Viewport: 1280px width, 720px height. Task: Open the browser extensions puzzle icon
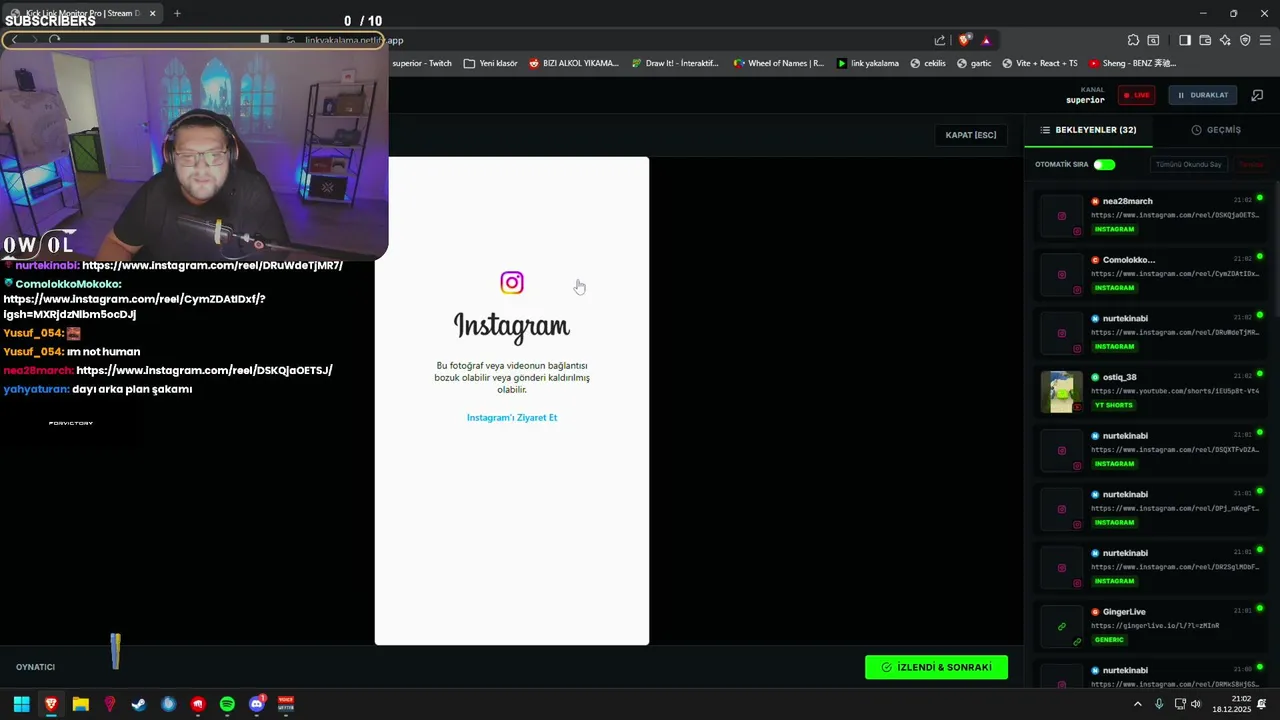[1133, 40]
